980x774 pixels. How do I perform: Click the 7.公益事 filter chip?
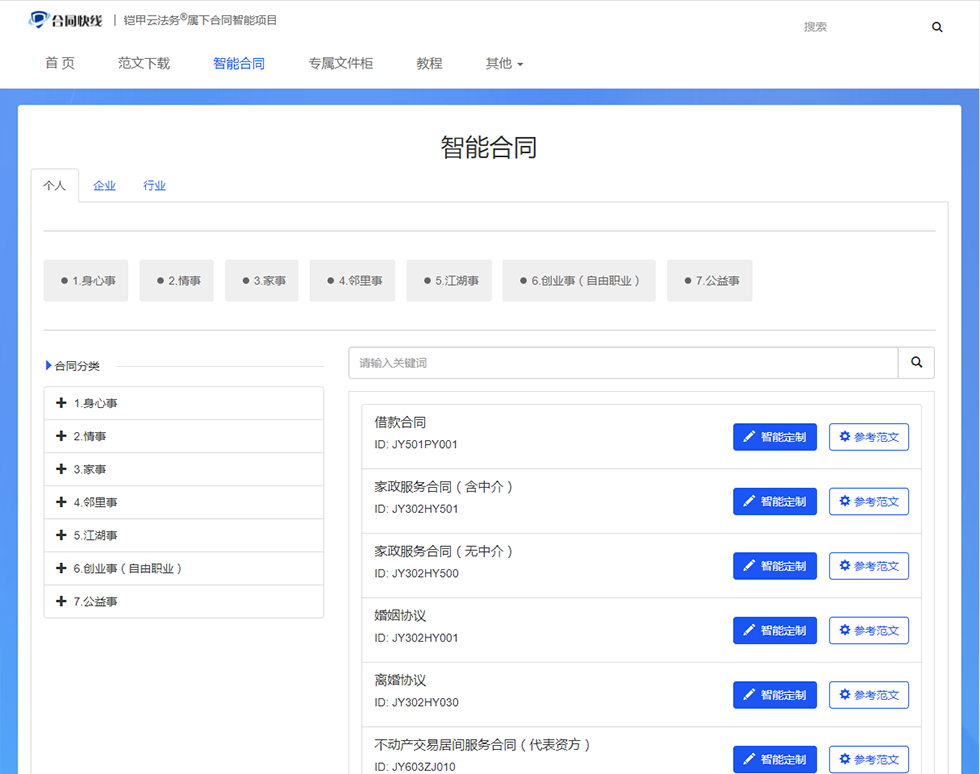coord(710,281)
